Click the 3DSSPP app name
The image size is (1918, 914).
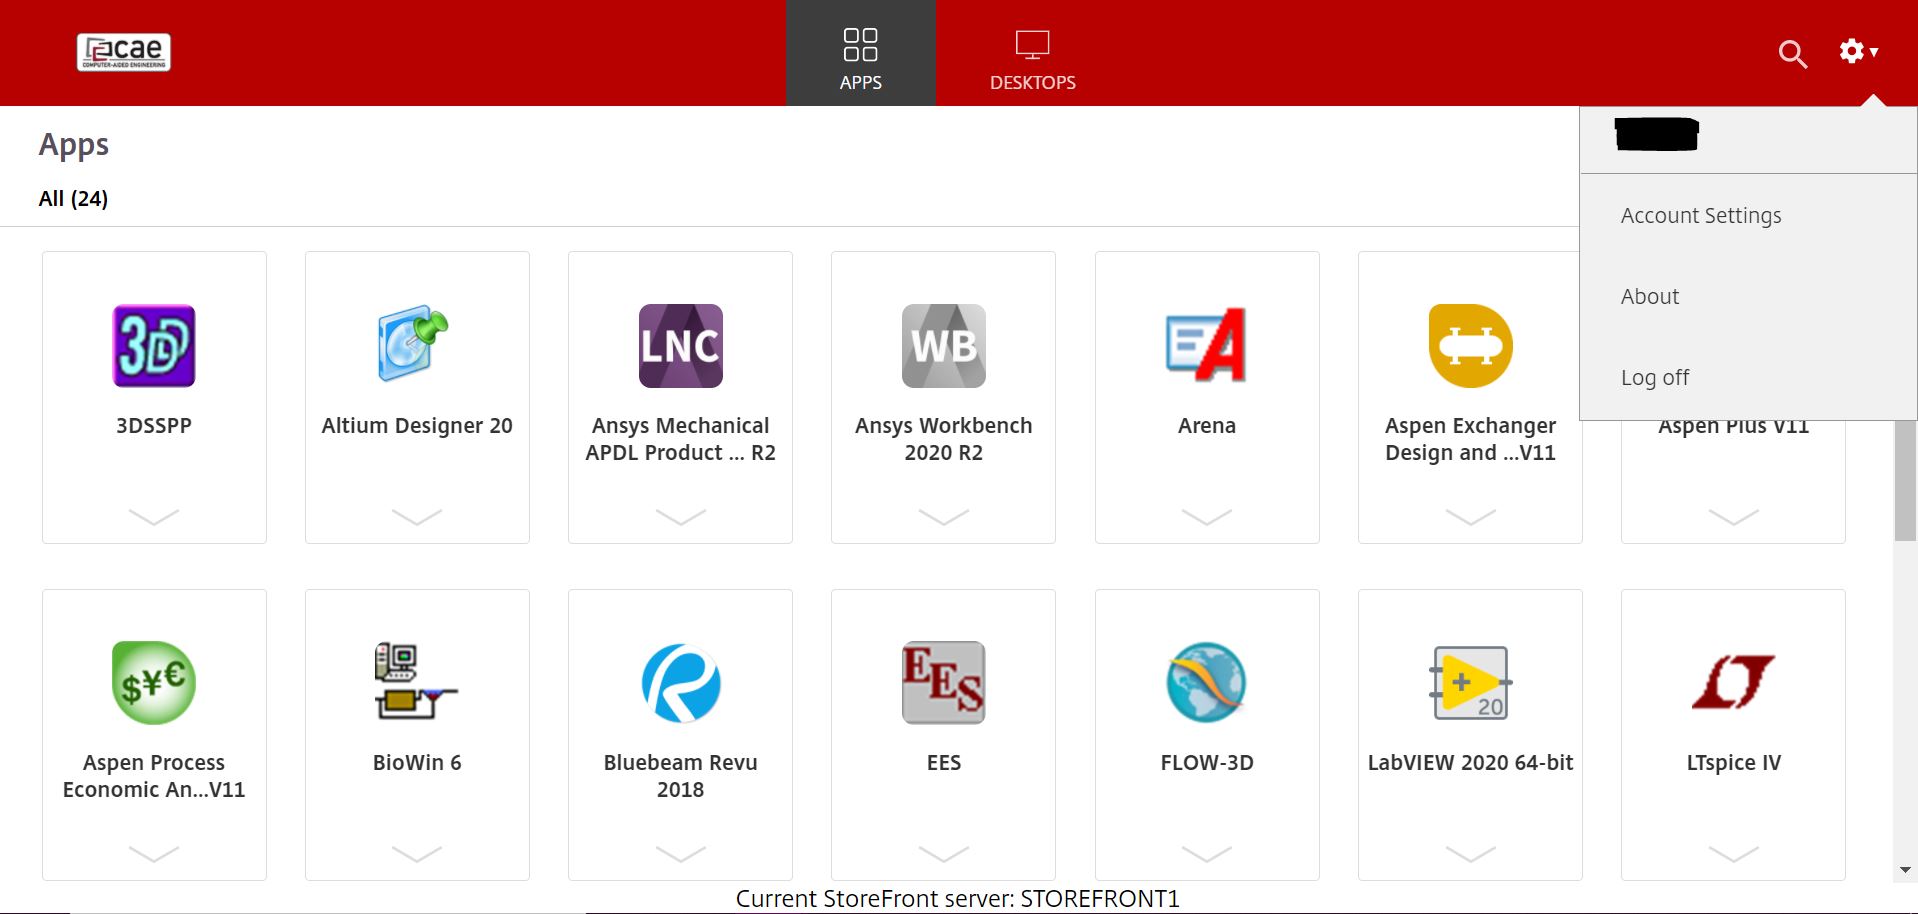coord(154,426)
